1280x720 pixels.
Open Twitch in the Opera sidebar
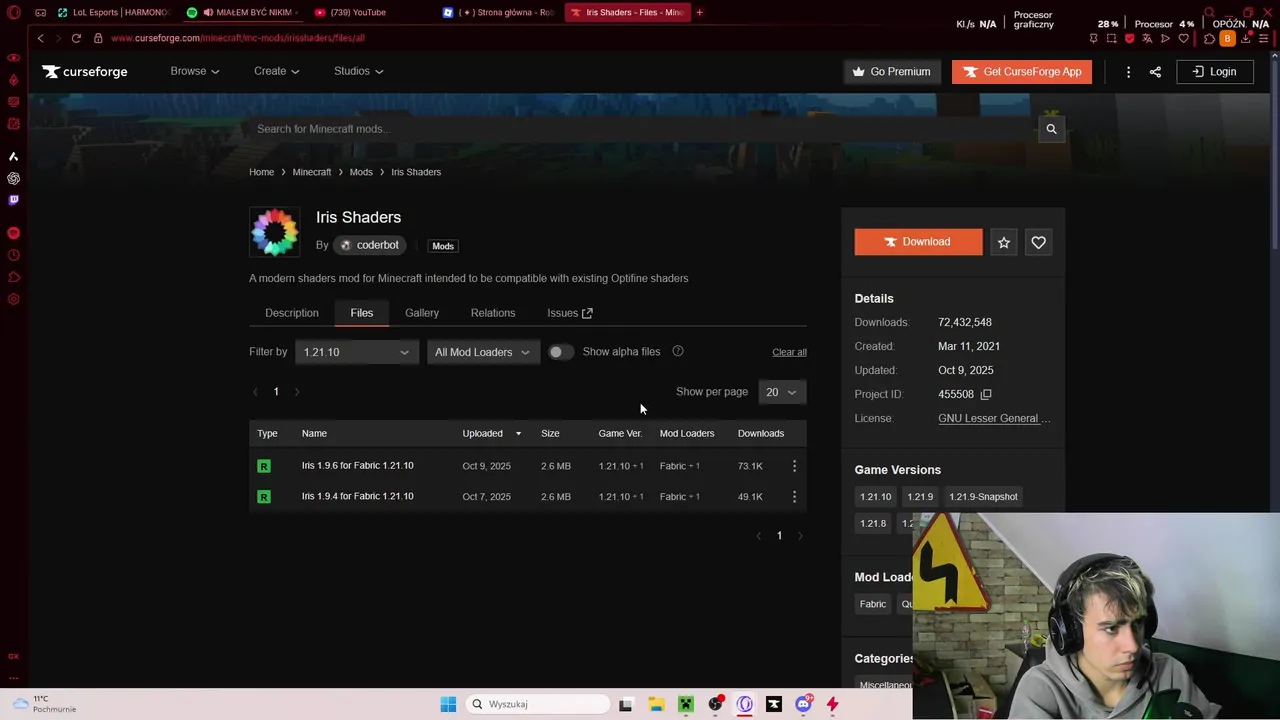pos(13,200)
